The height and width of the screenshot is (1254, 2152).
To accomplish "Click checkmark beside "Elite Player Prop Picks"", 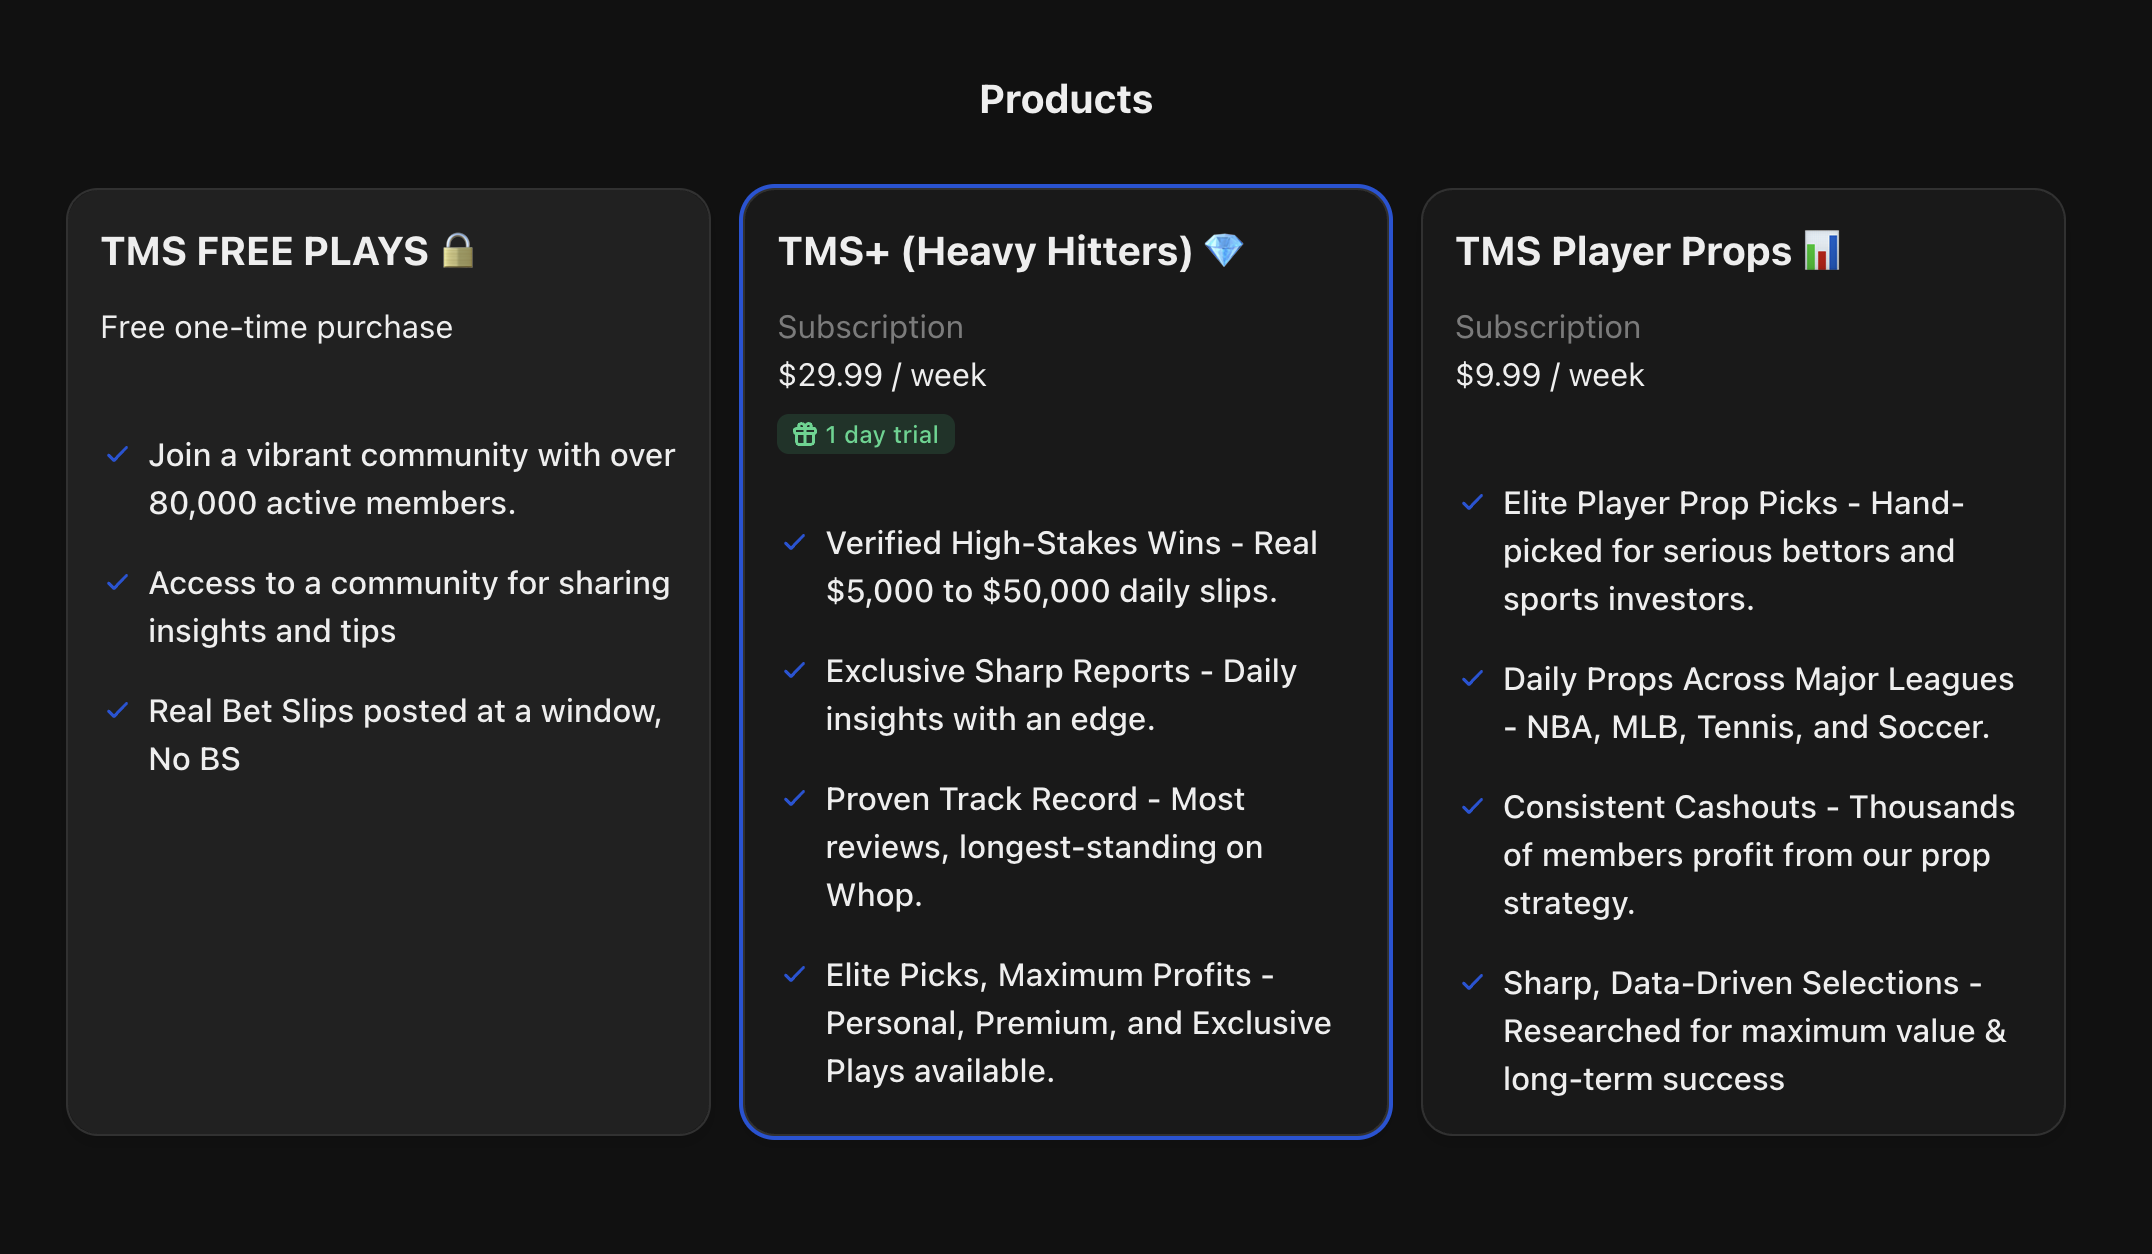I will coord(1472,503).
